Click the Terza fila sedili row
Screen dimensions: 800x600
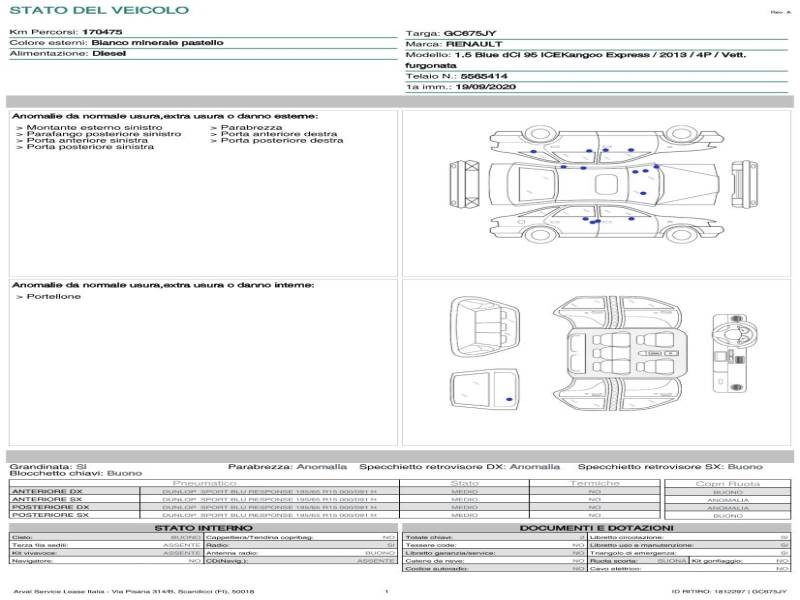[106, 545]
